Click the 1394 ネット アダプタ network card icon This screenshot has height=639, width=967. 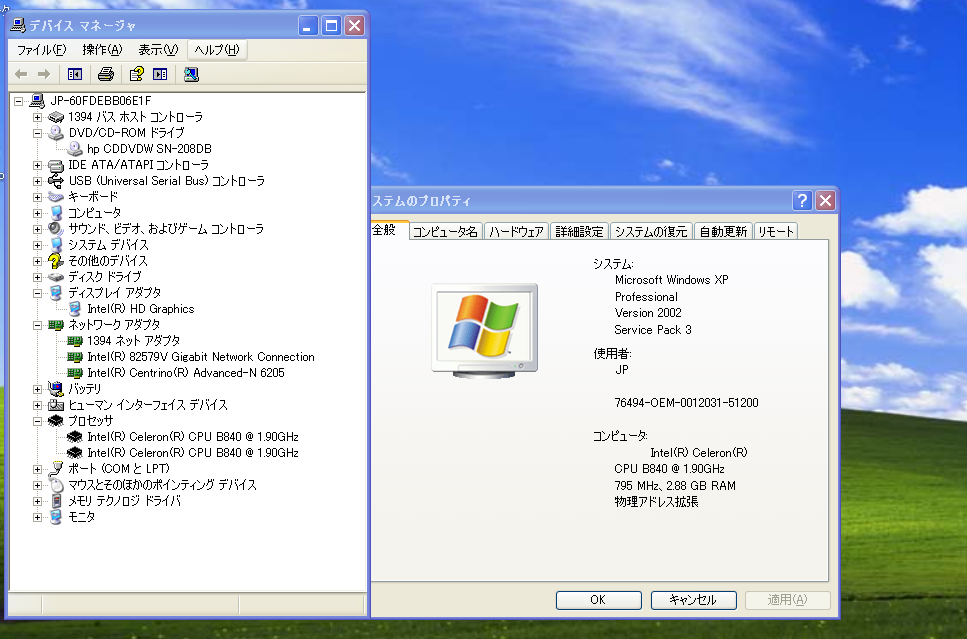coord(75,341)
